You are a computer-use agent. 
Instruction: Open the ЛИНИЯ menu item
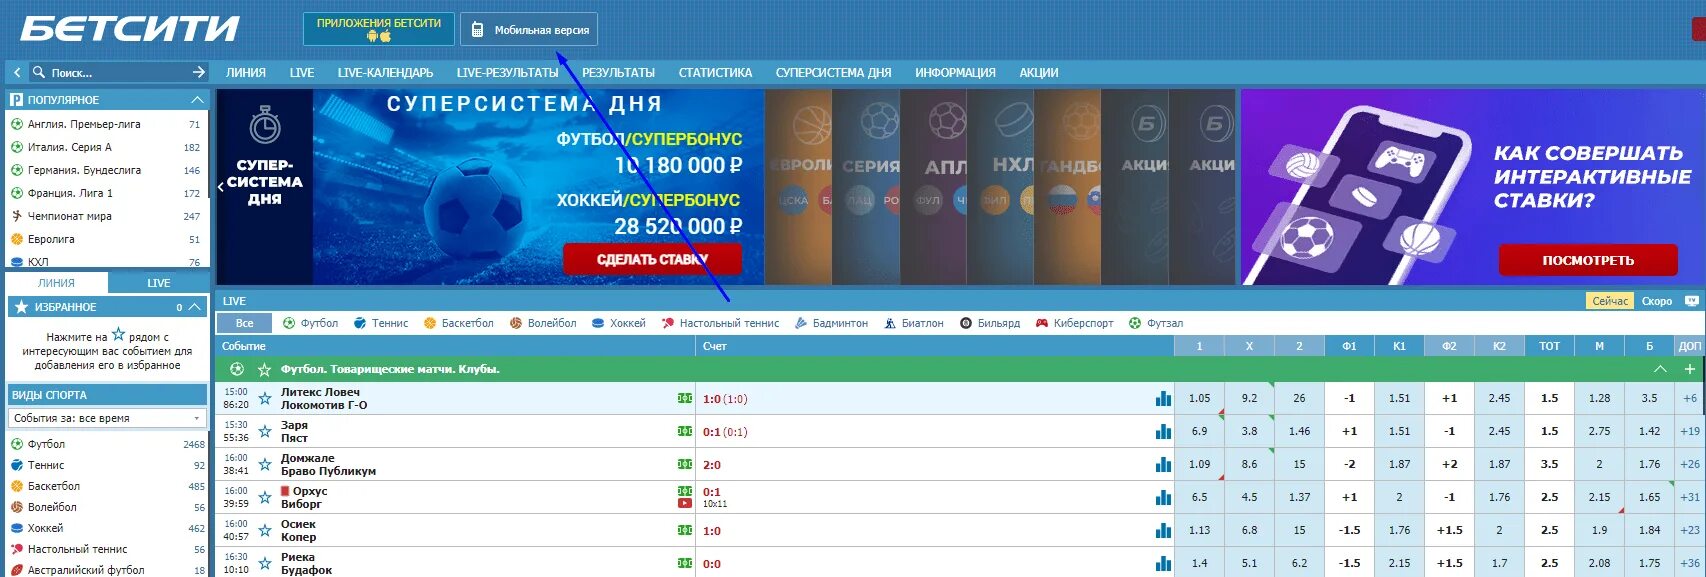[x=246, y=72]
